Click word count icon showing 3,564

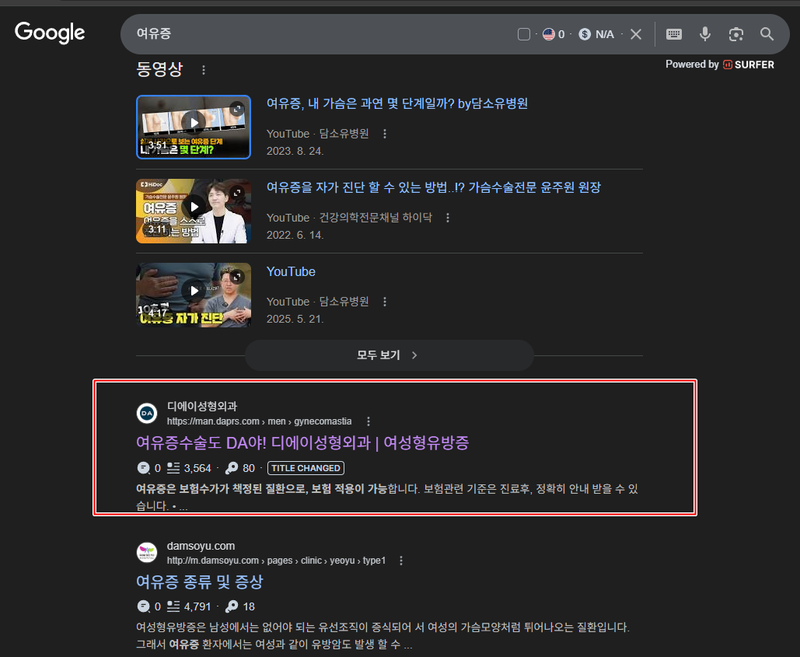[173, 468]
